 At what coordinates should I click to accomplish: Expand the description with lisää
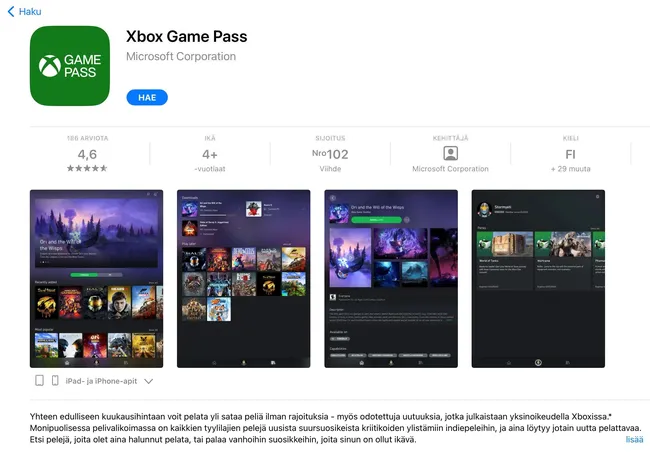pyautogui.click(x=634, y=440)
